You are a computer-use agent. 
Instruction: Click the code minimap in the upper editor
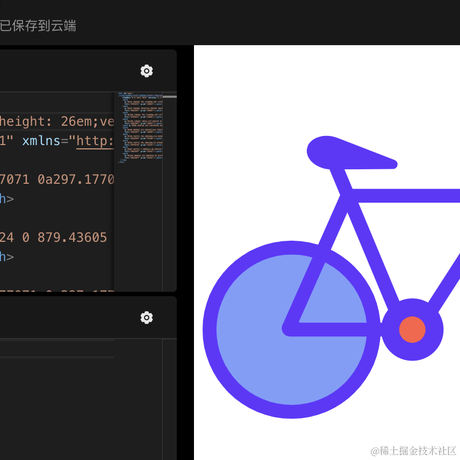[x=140, y=128]
